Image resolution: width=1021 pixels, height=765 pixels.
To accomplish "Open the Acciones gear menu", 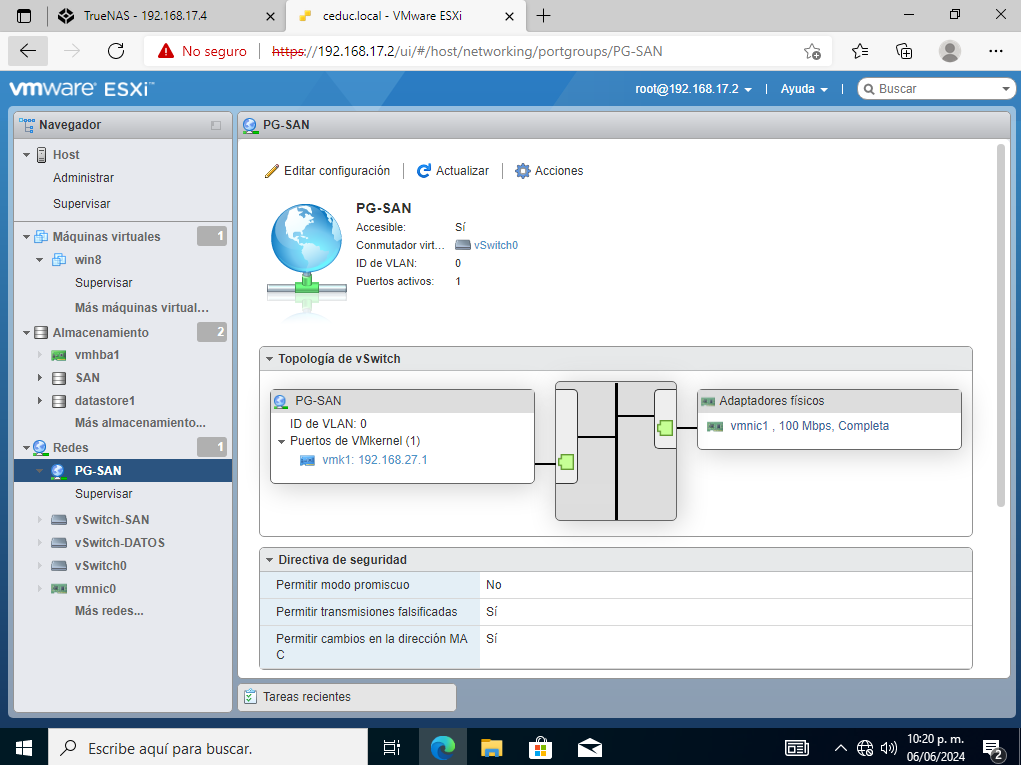I will pyautogui.click(x=523, y=171).
